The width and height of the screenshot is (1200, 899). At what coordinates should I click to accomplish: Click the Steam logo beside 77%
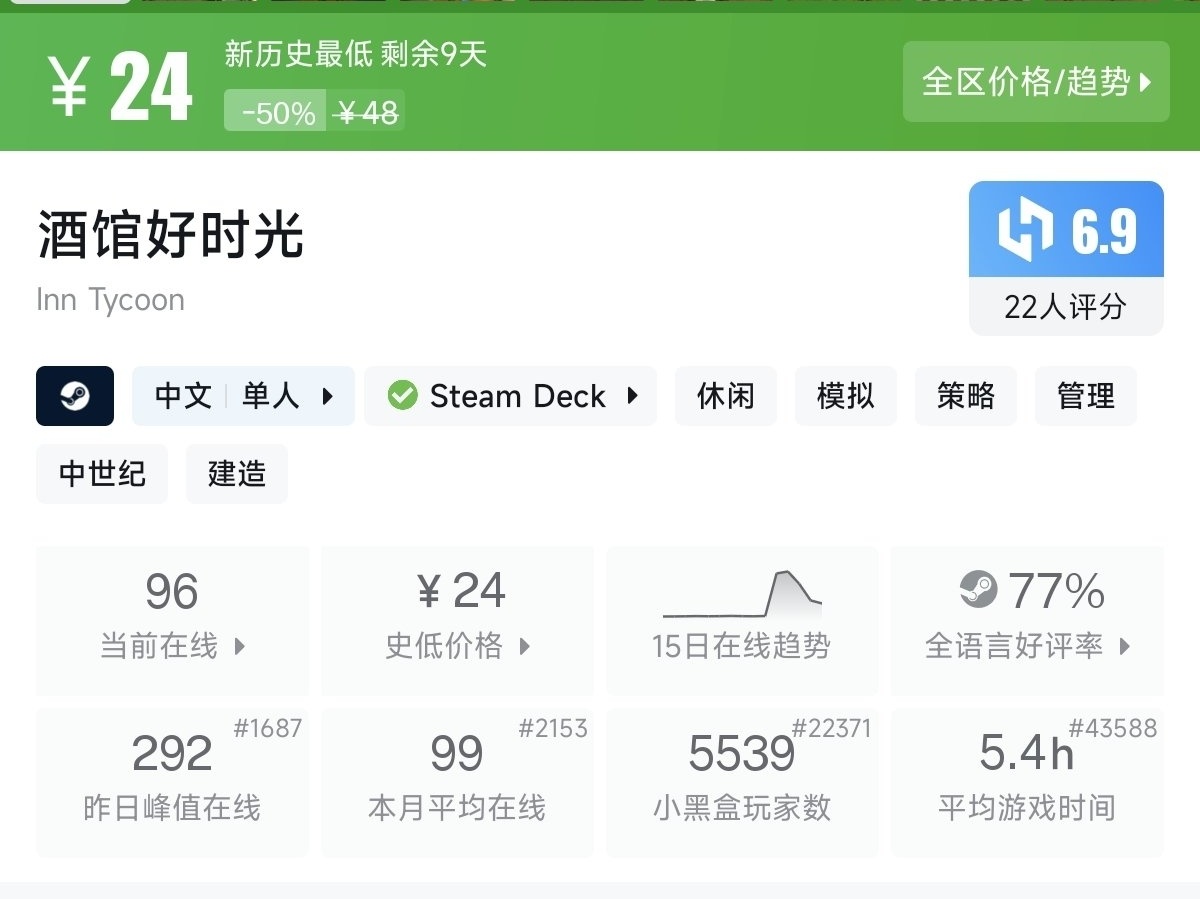[978, 589]
